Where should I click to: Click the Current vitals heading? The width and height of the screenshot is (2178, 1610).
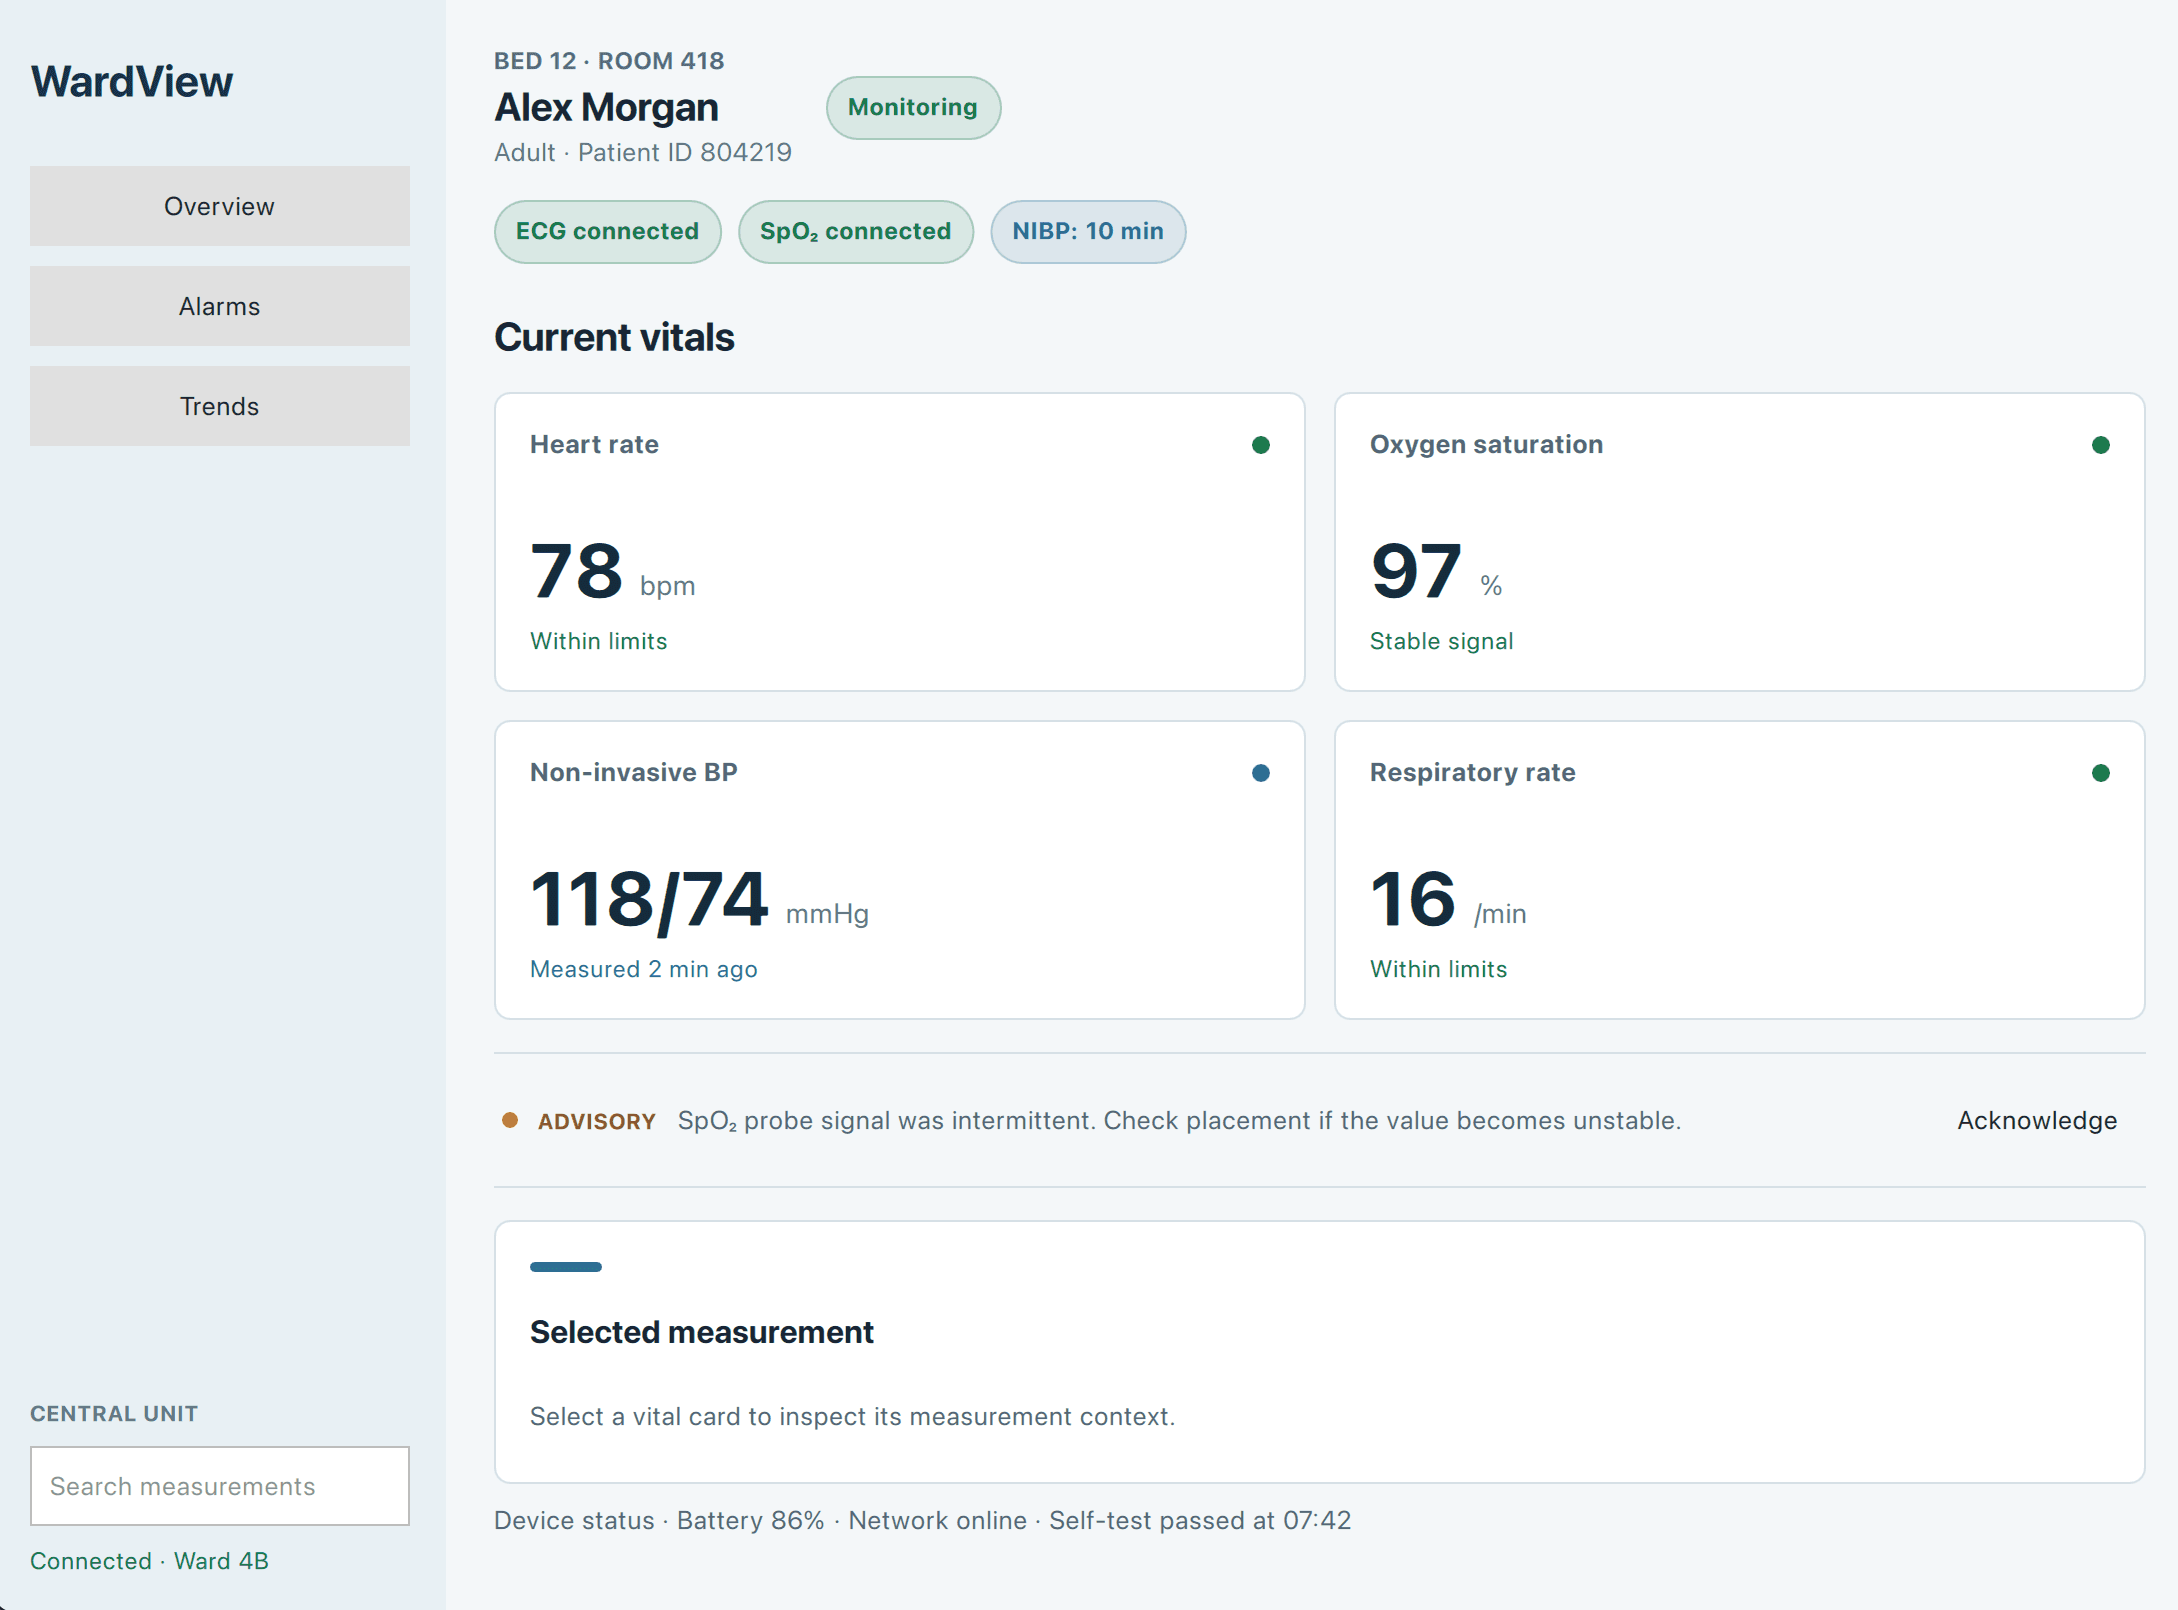pos(614,337)
